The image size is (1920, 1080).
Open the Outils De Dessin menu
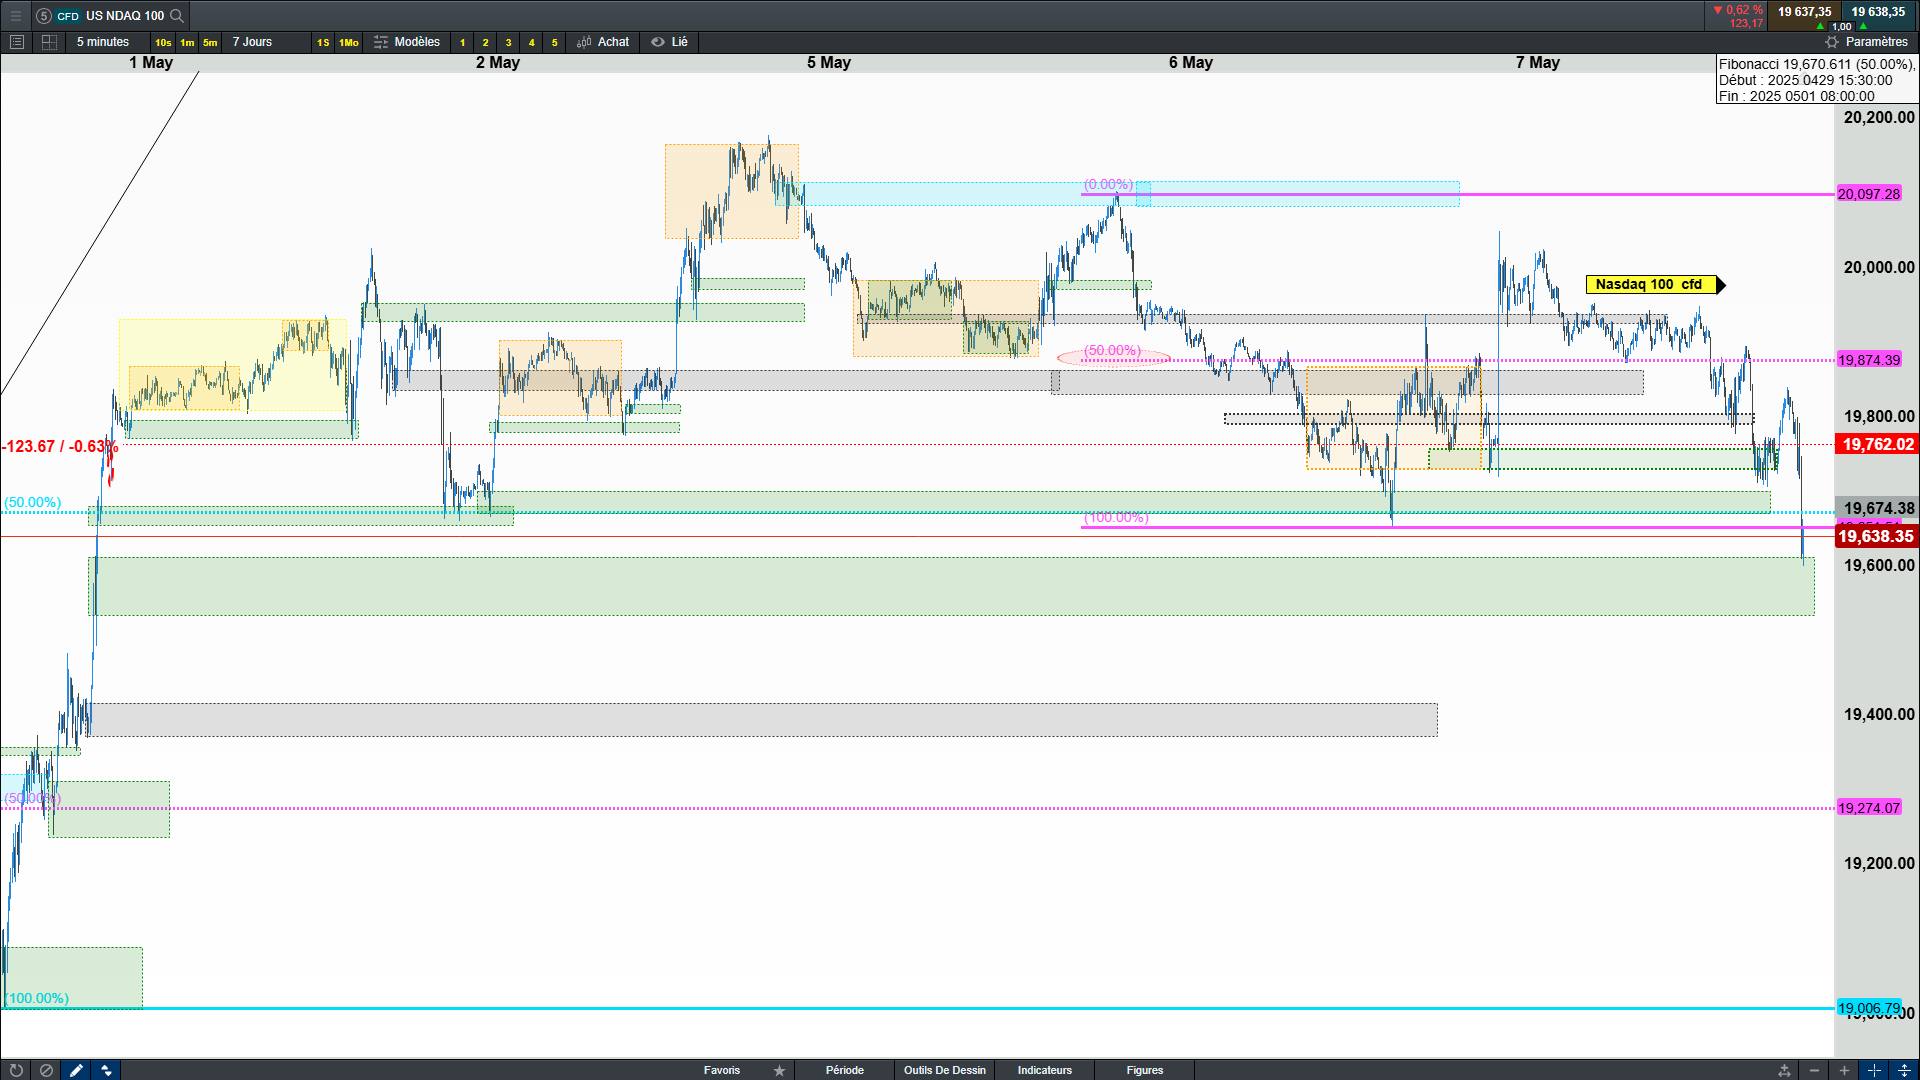point(944,1070)
